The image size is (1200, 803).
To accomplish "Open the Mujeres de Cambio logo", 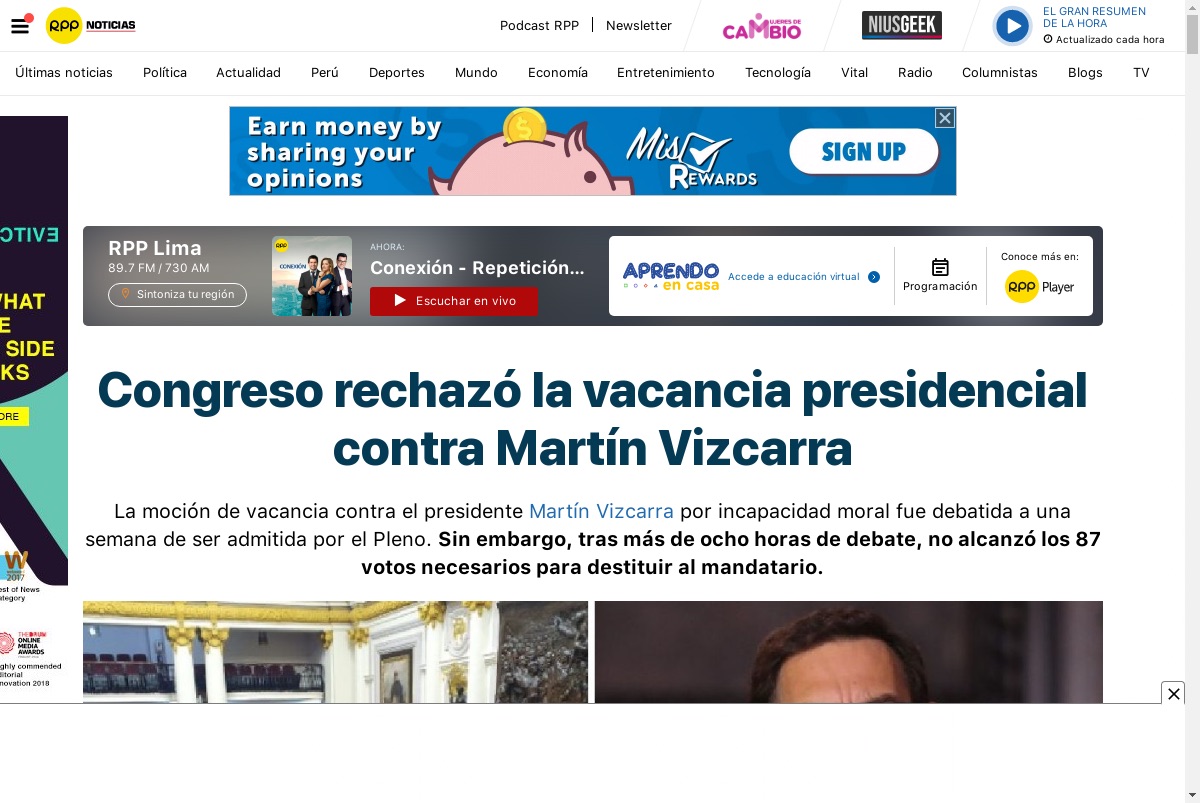I will tap(762, 26).
